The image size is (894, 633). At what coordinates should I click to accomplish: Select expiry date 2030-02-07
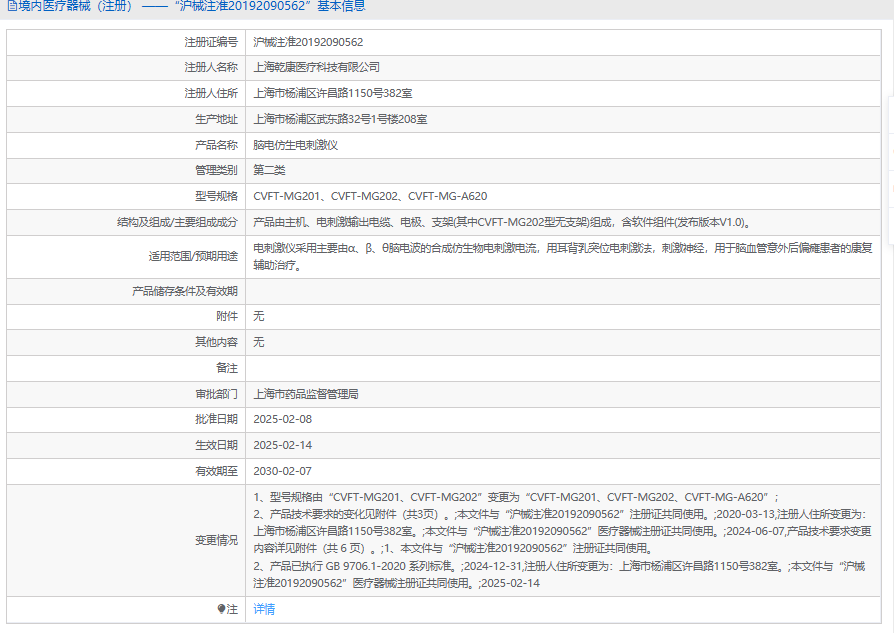point(283,472)
